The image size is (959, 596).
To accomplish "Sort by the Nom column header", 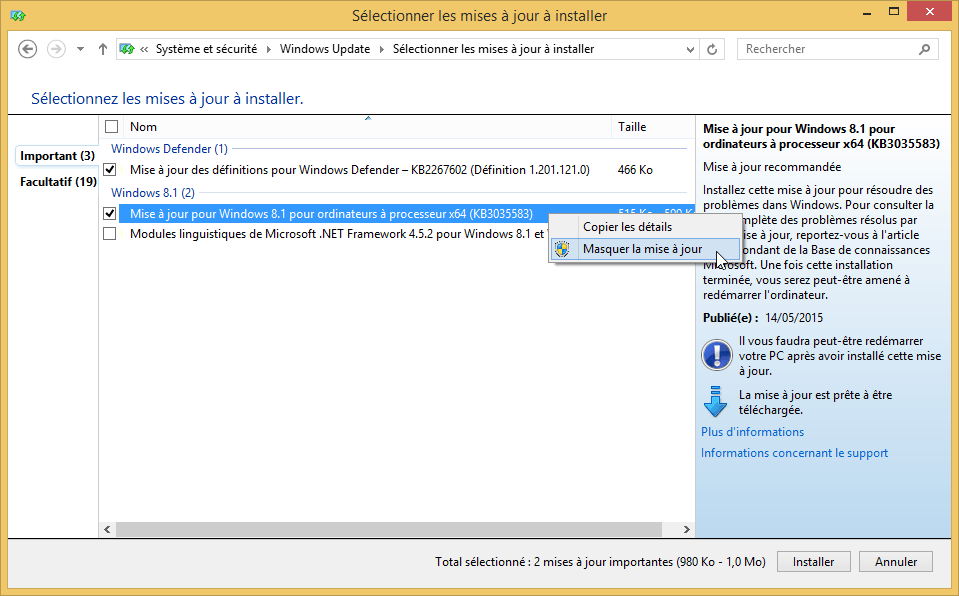I will [367, 127].
